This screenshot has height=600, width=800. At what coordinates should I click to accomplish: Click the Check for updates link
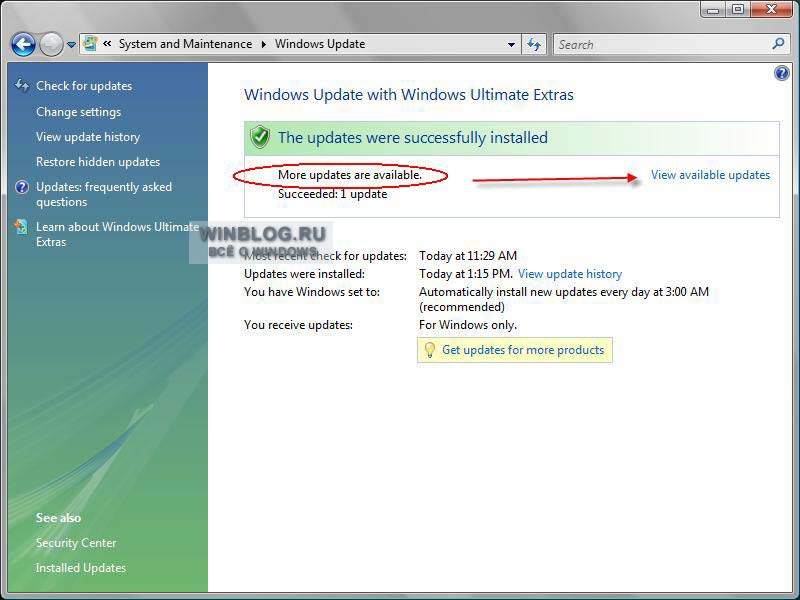pyautogui.click(x=84, y=86)
